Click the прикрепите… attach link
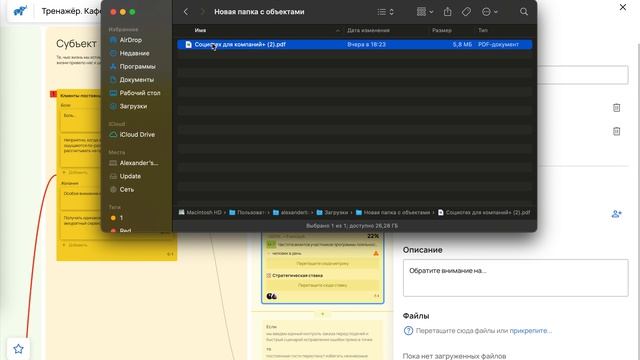Screen dimensions: 640x360 click(x=531, y=331)
